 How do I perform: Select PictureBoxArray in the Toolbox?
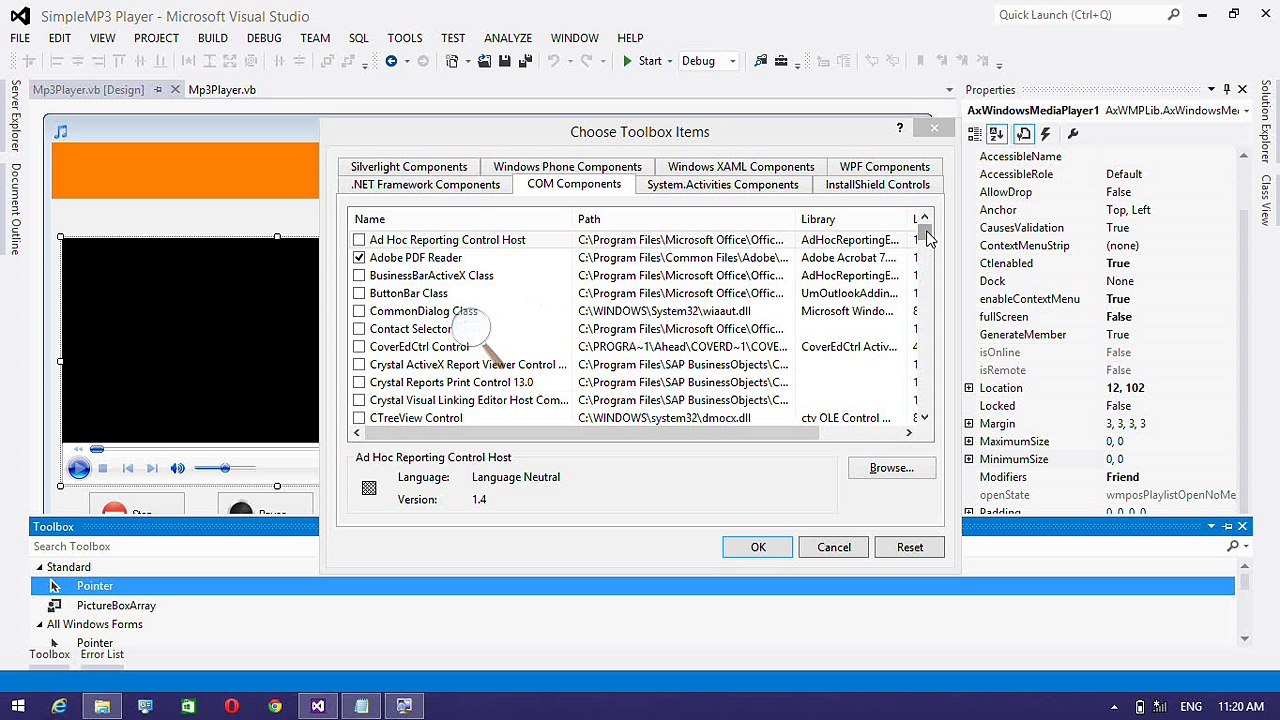(116, 605)
